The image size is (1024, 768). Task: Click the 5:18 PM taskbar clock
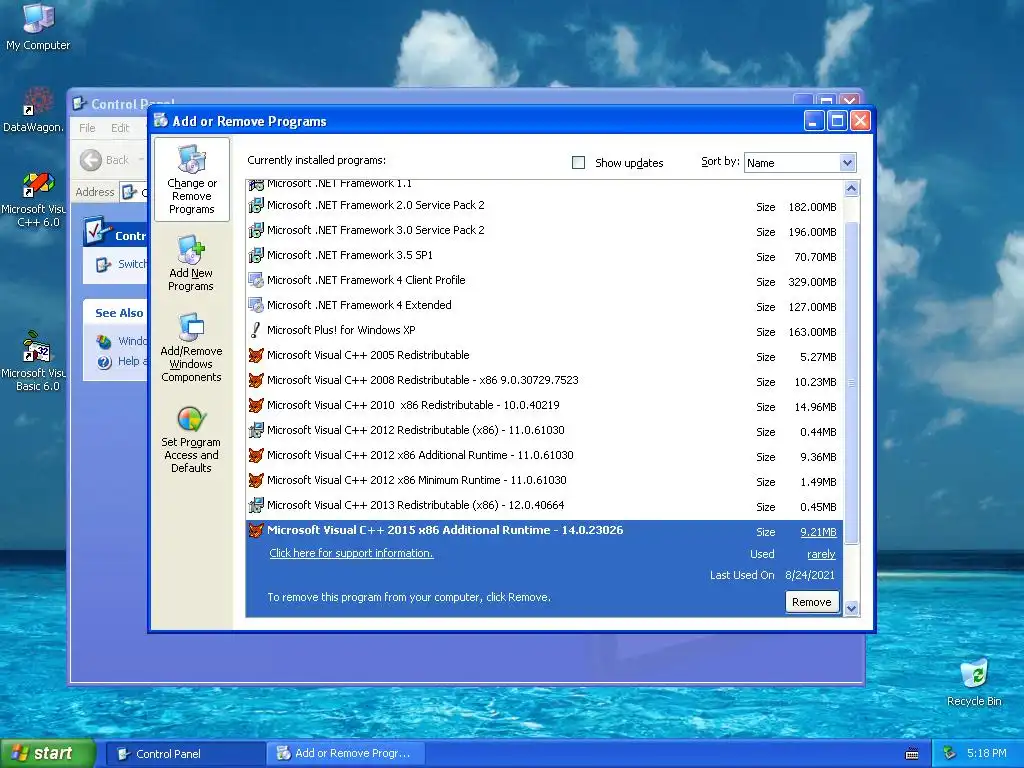(x=986, y=754)
